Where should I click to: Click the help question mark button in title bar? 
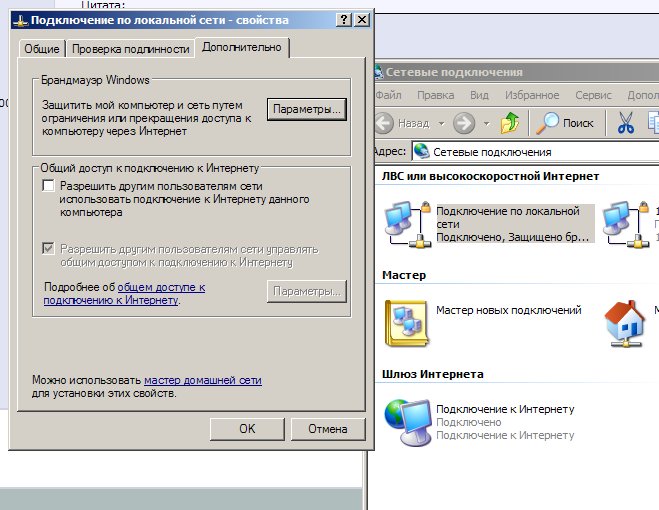point(344,19)
